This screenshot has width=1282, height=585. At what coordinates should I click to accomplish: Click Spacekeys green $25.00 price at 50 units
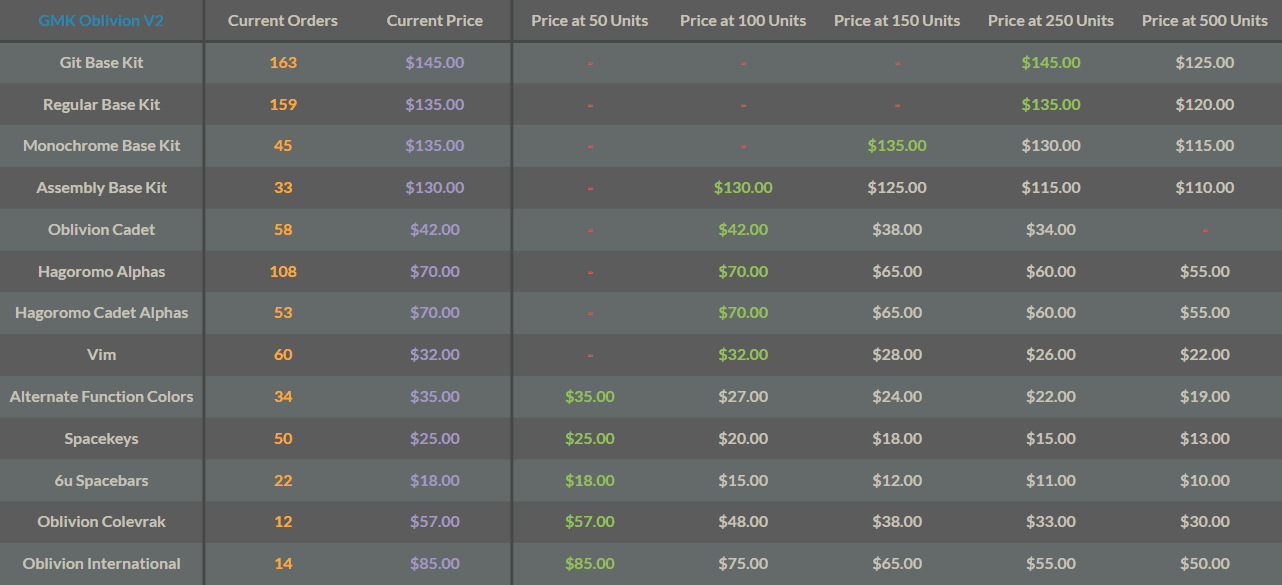point(590,439)
